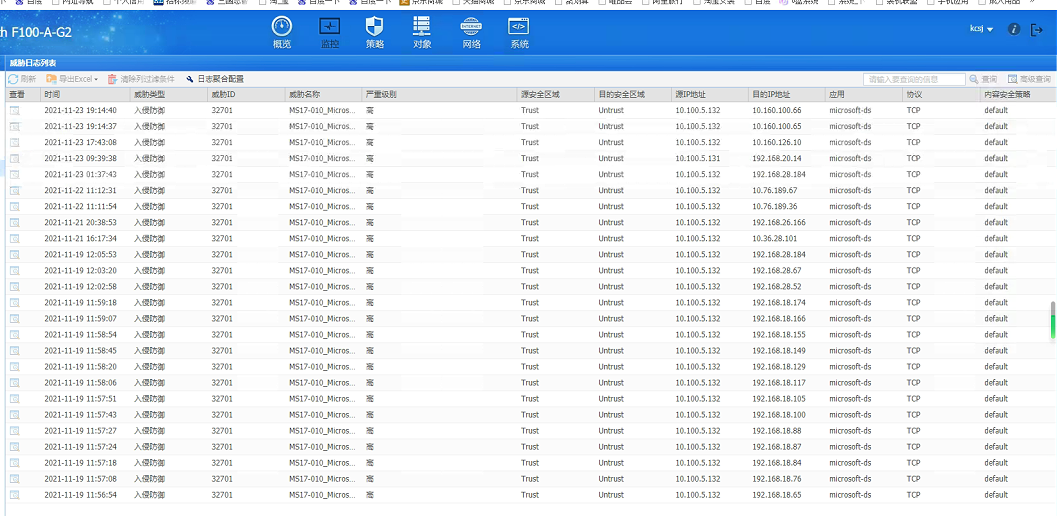Click the 监控 monitor icon
This screenshot has width=1057, height=516.
click(329, 28)
